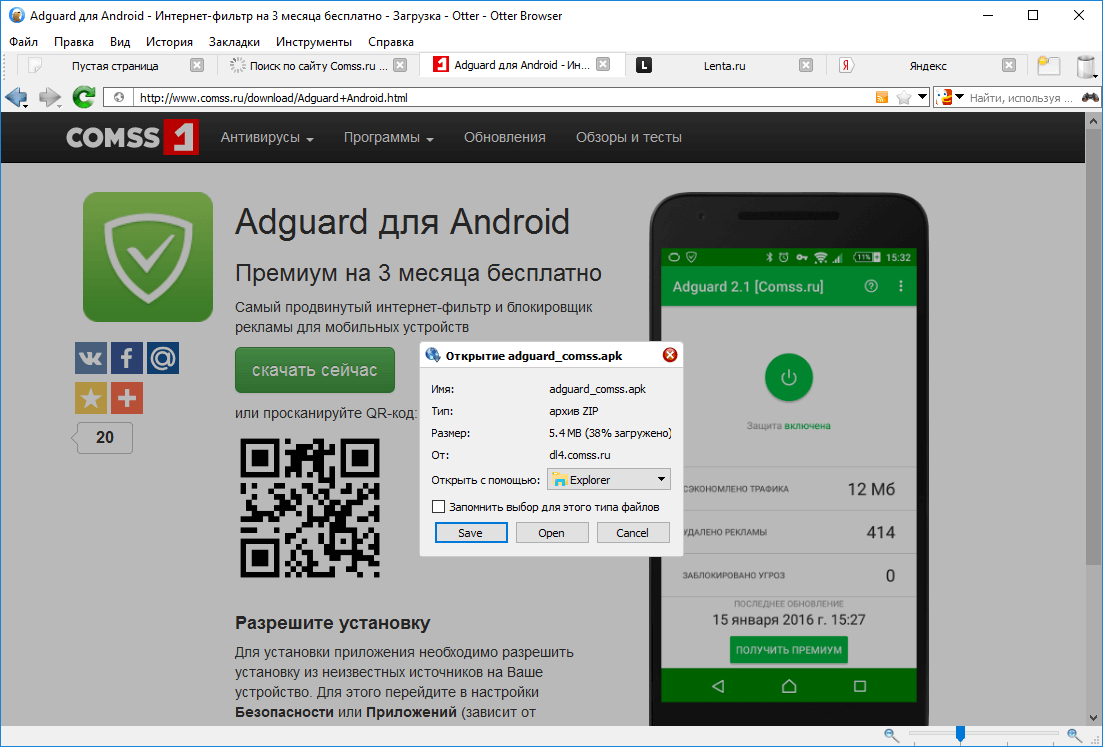Click the page scrollbar down arrow
The width and height of the screenshot is (1103, 747).
click(x=1092, y=717)
